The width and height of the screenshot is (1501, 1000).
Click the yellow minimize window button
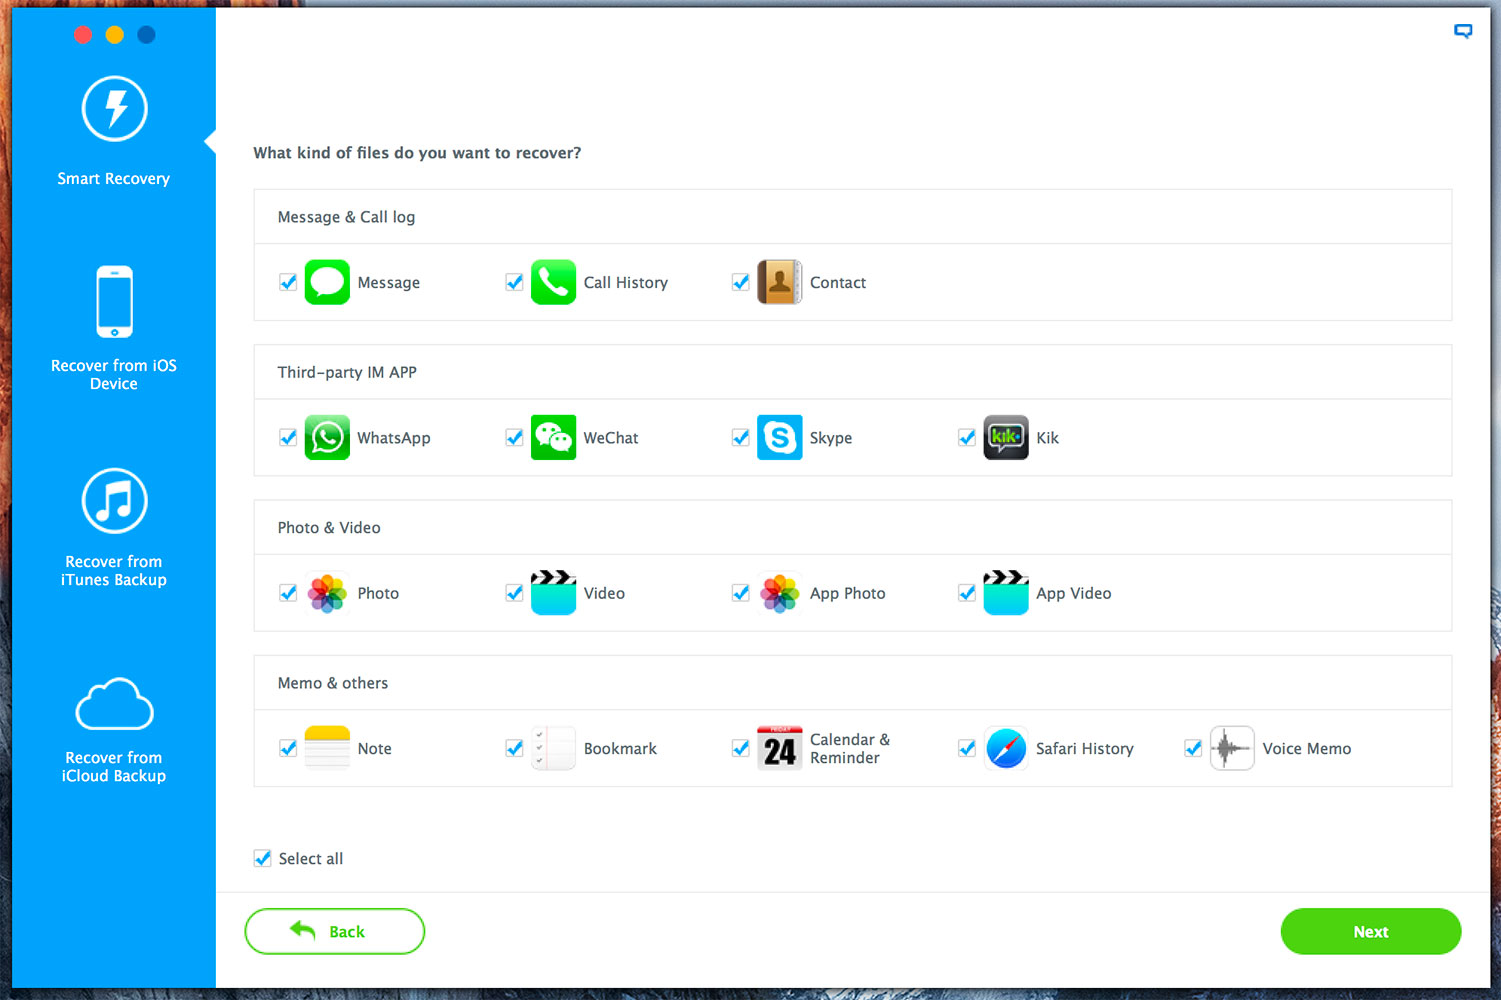coord(115,35)
